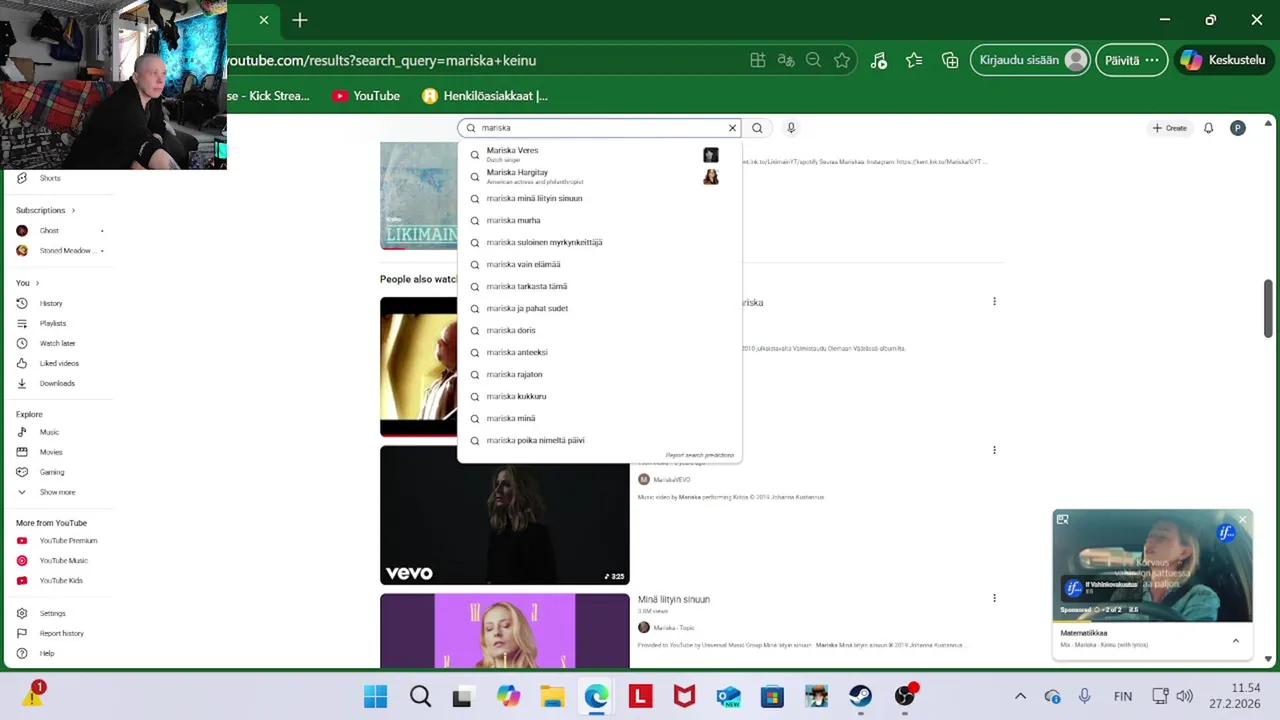Click the Päivitä update button
1280x720 pixels.
coord(1131,60)
